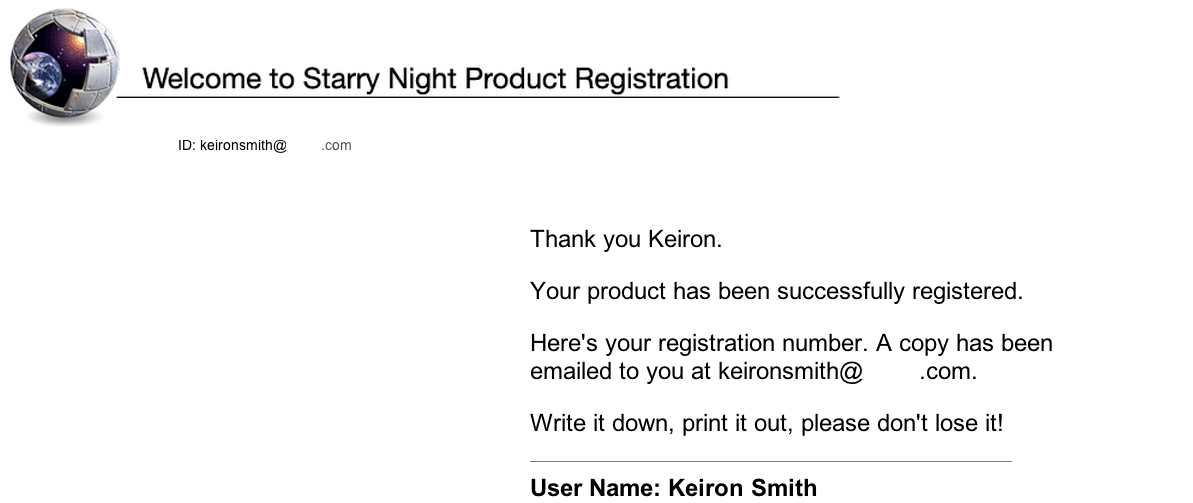Click the .com ending in the paragraph
Viewport: 1193px width, 503px height.
click(x=948, y=372)
